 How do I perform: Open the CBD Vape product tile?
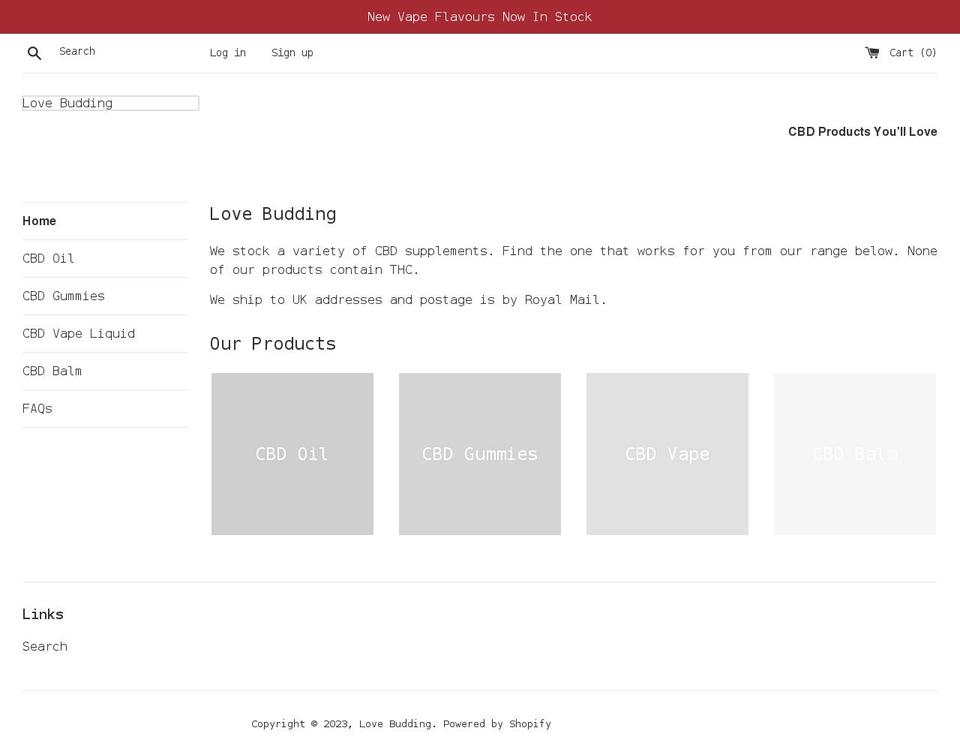(x=667, y=454)
